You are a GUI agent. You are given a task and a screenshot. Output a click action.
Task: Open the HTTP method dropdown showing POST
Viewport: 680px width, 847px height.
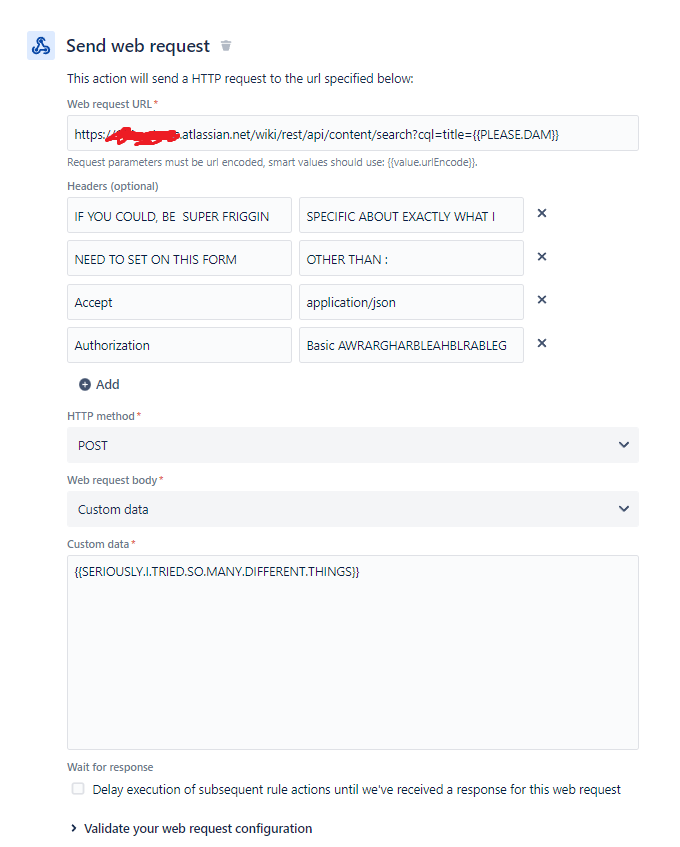point(352,445)
